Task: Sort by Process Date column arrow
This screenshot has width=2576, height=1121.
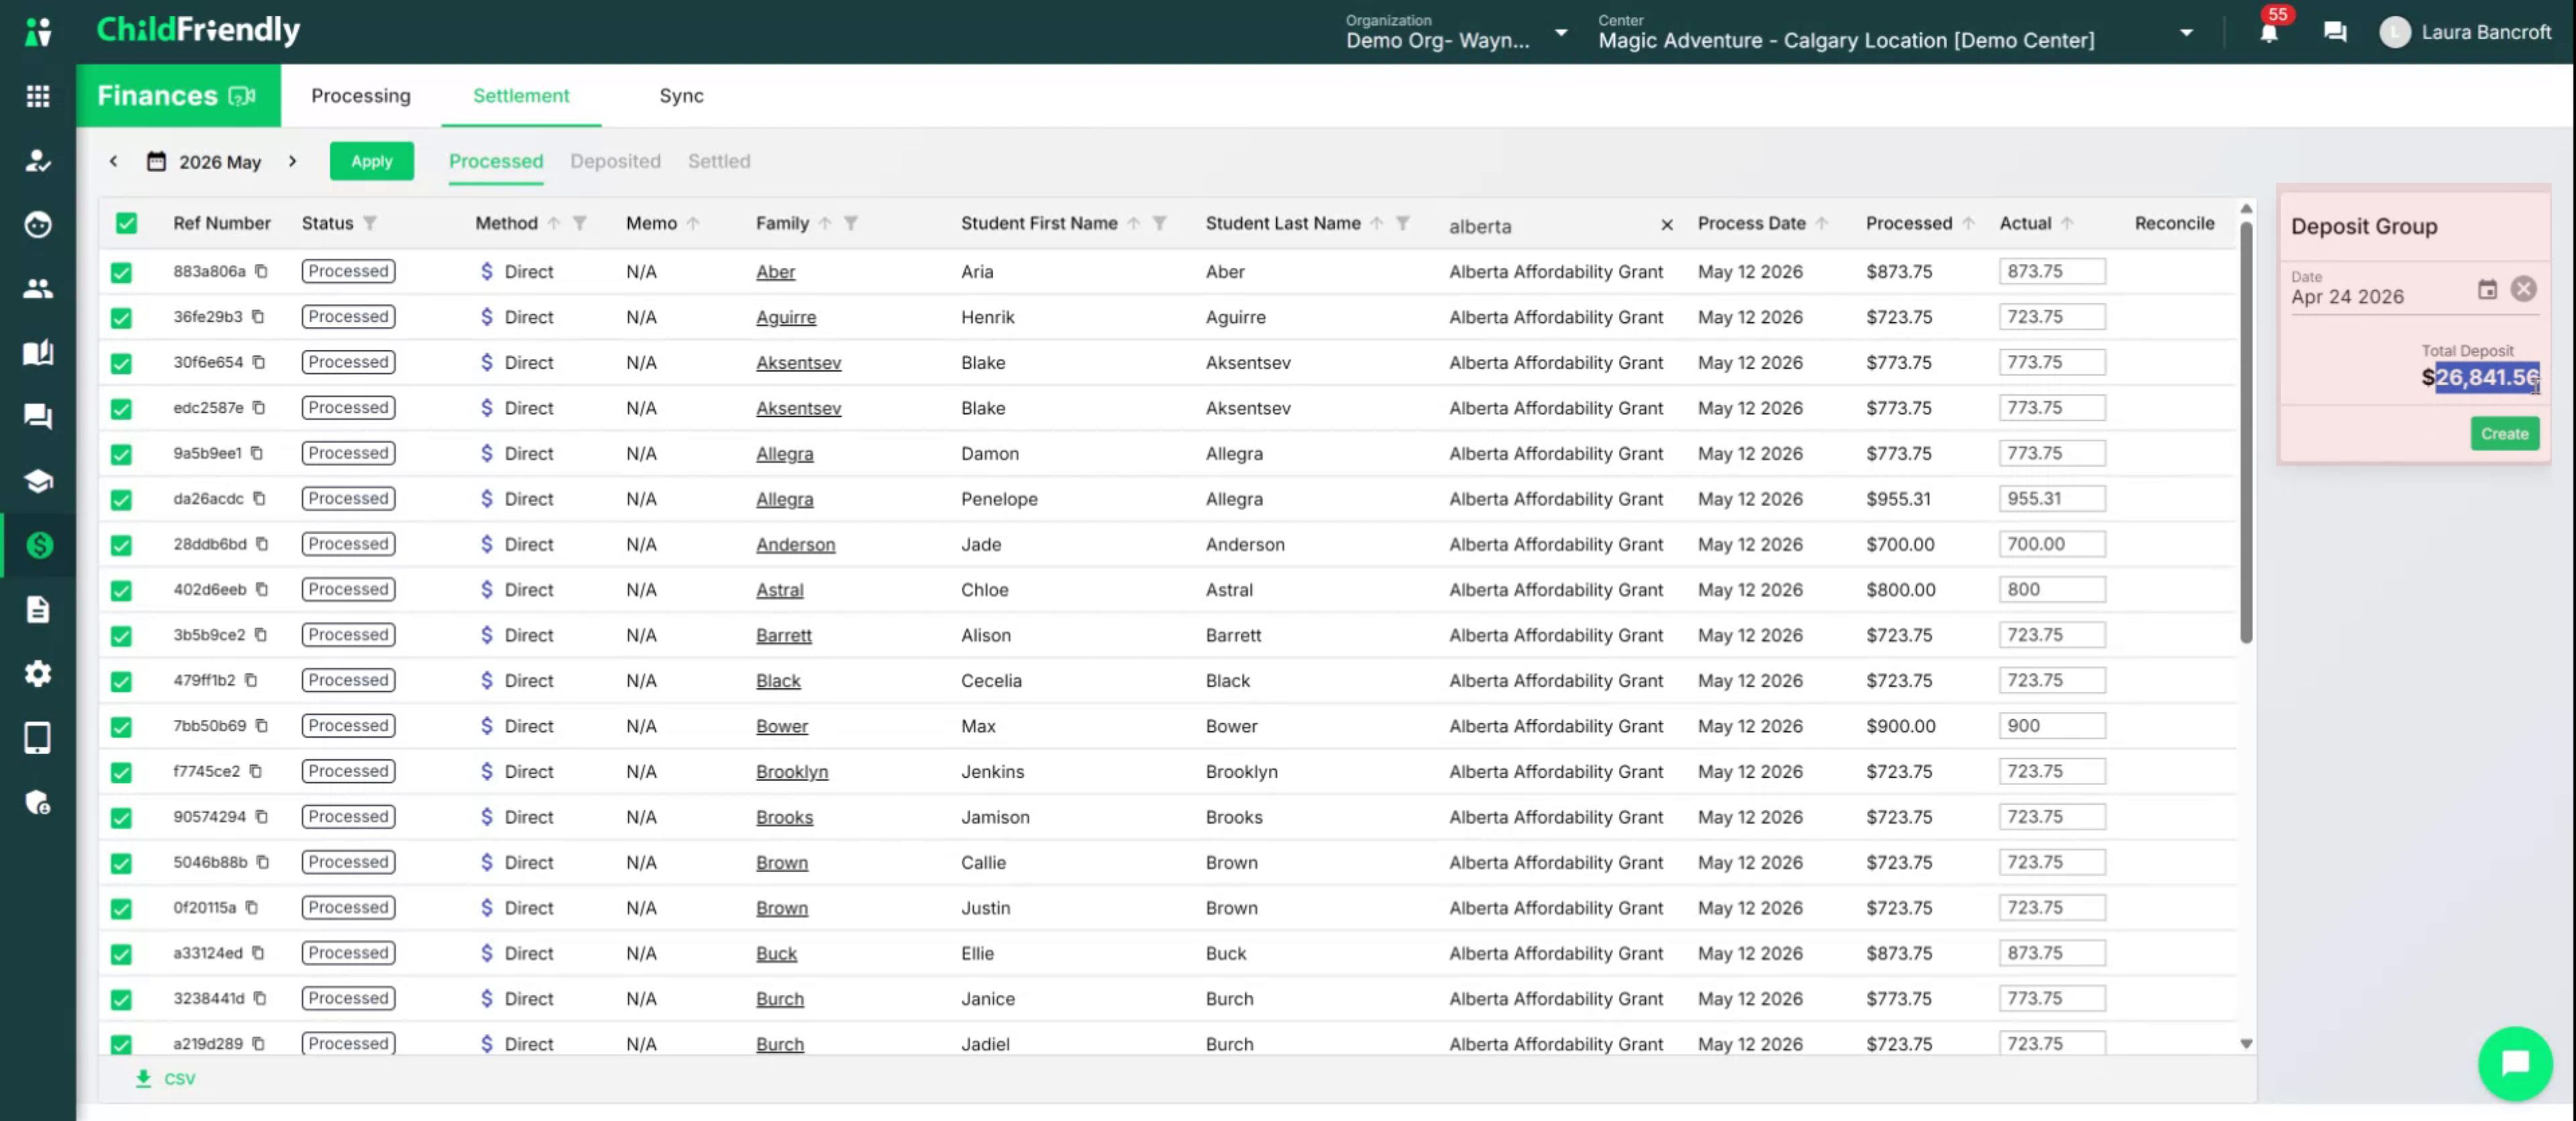Action: click(x=1822, y=223)
